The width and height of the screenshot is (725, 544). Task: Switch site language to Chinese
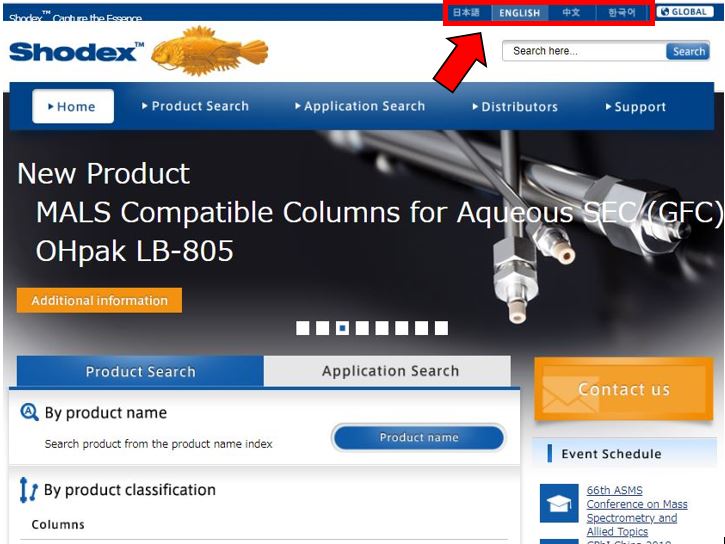[571, 12]
